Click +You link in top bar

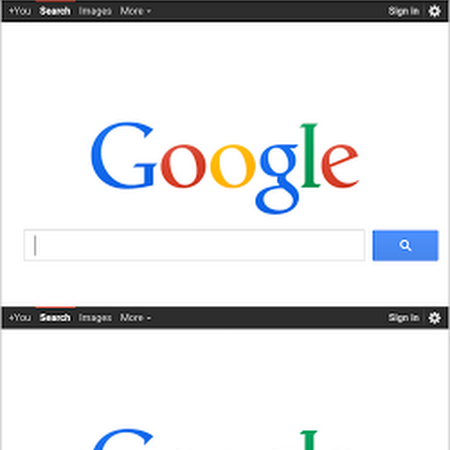point(20,11)
